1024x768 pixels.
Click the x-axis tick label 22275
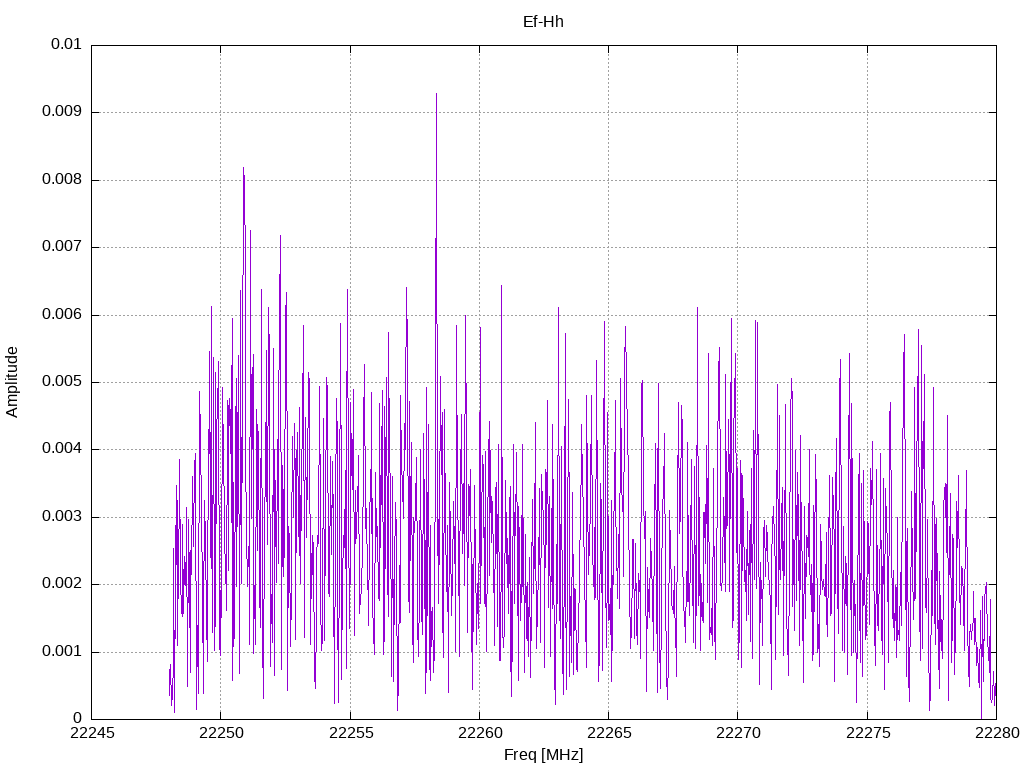(868, 733)
